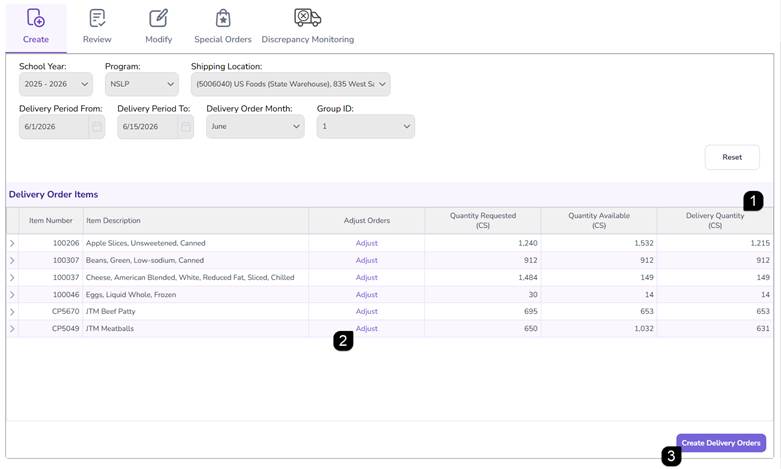Viewport: 781px width, 469px height.
Task: Open the School Year dropdown
Action: click(56, 84)
